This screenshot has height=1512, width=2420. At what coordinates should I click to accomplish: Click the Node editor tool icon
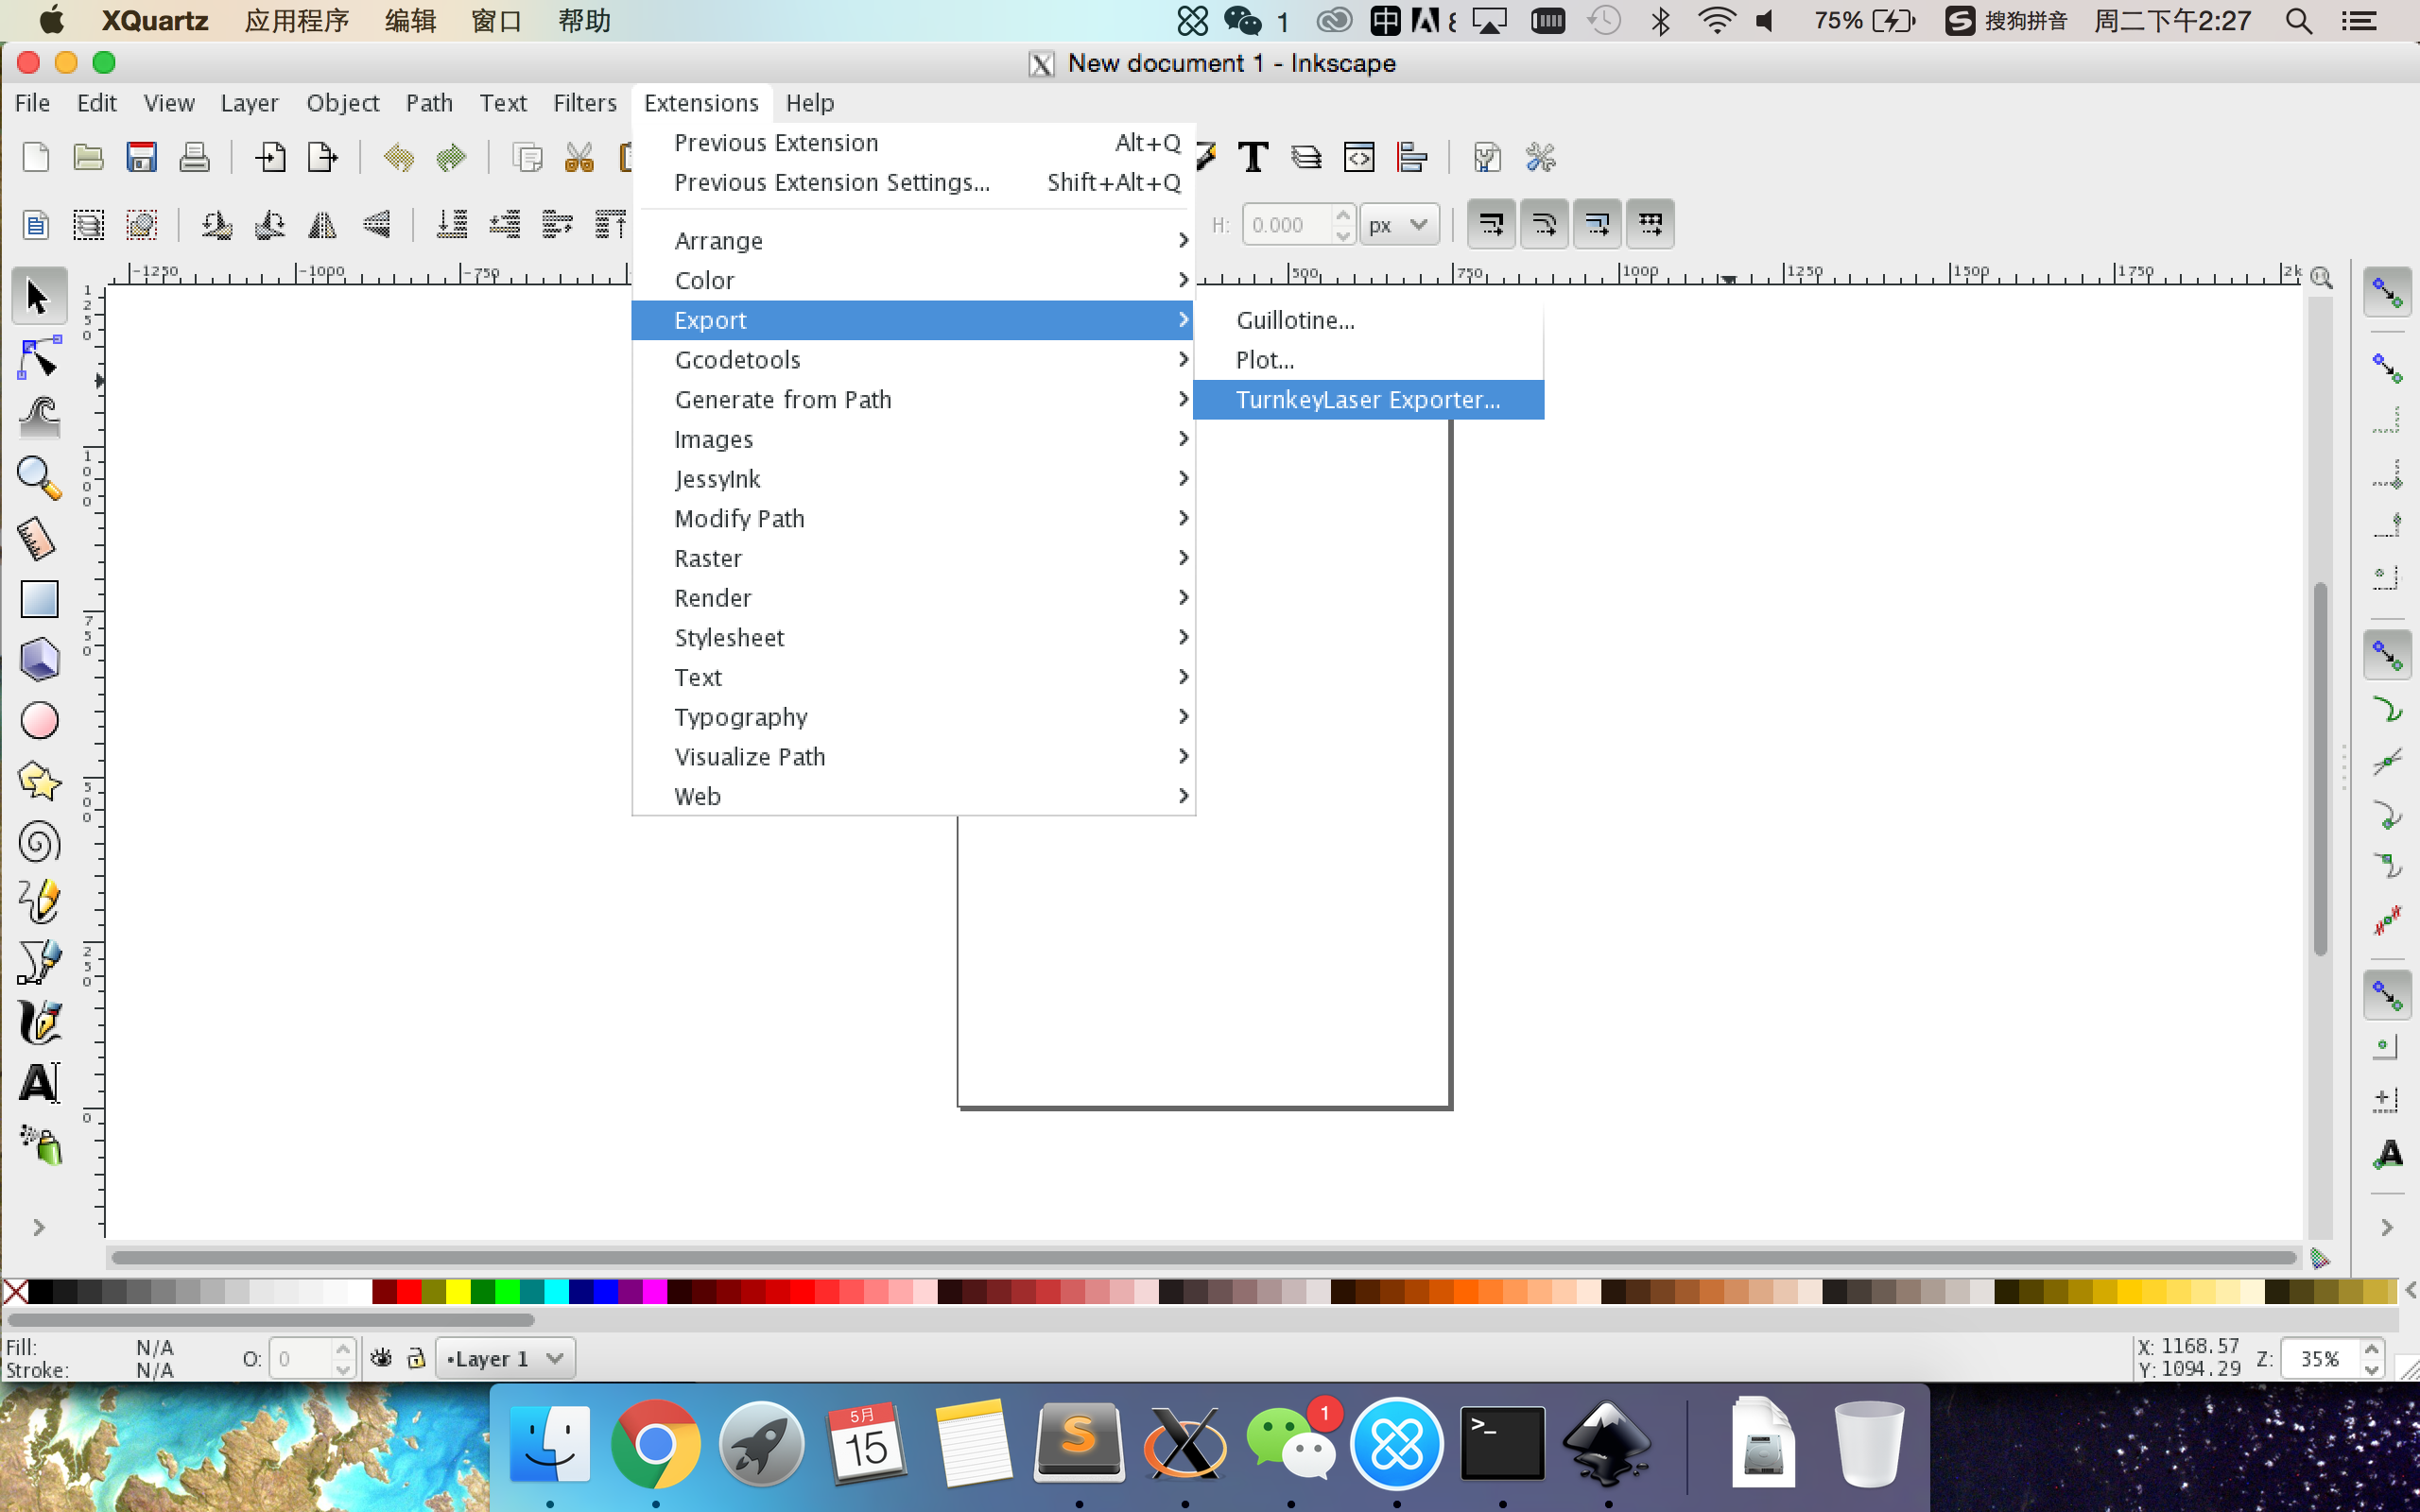click(x=37, y=359)
